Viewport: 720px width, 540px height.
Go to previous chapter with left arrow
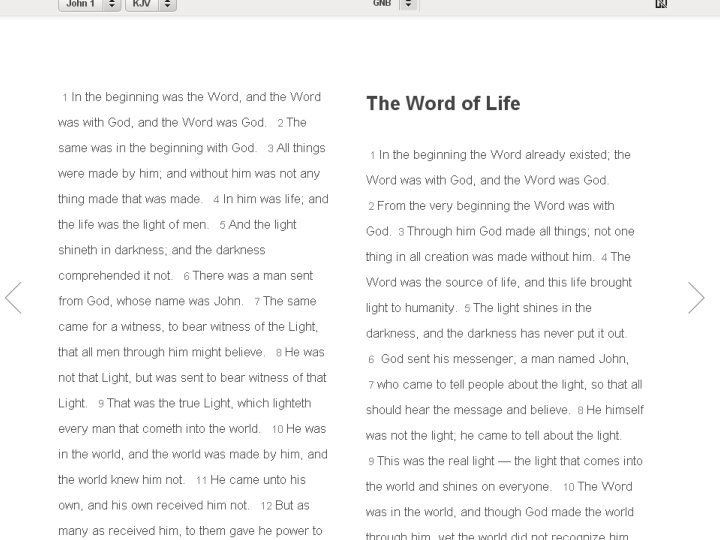click(13, 298)
